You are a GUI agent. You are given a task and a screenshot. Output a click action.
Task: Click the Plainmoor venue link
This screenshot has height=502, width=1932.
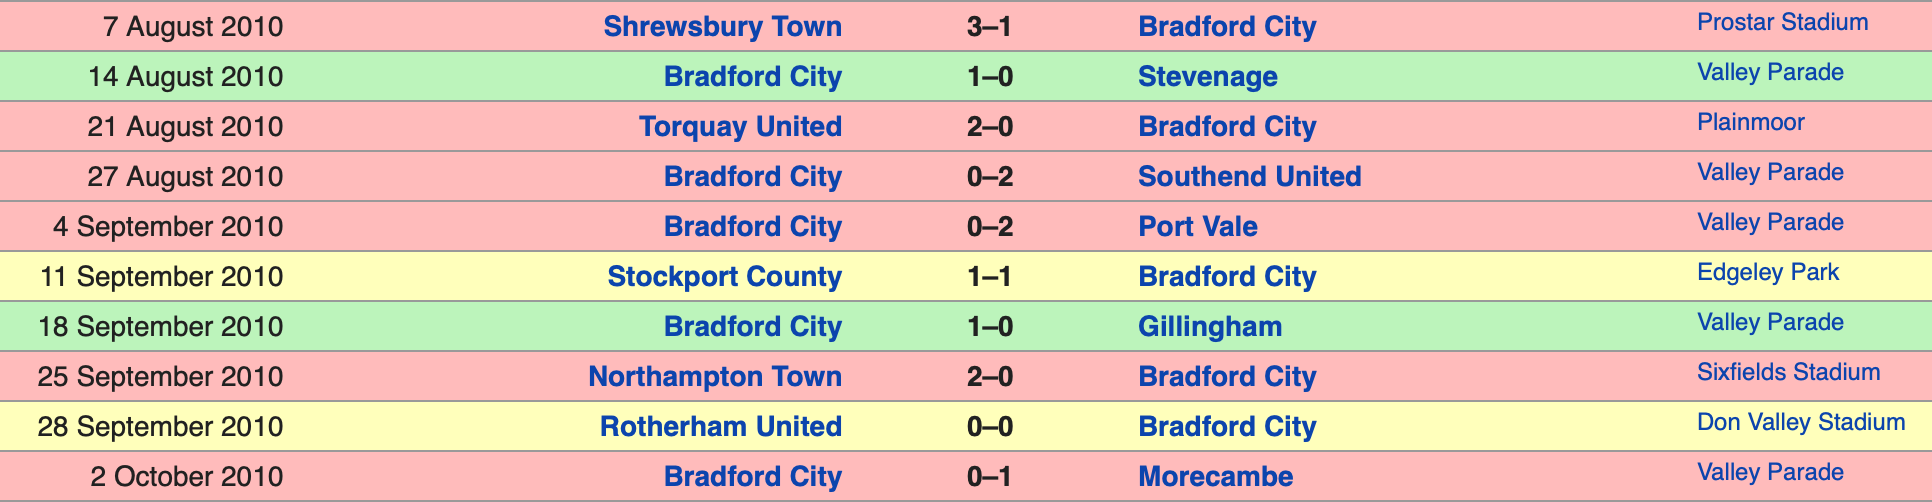click(1750, 122)
